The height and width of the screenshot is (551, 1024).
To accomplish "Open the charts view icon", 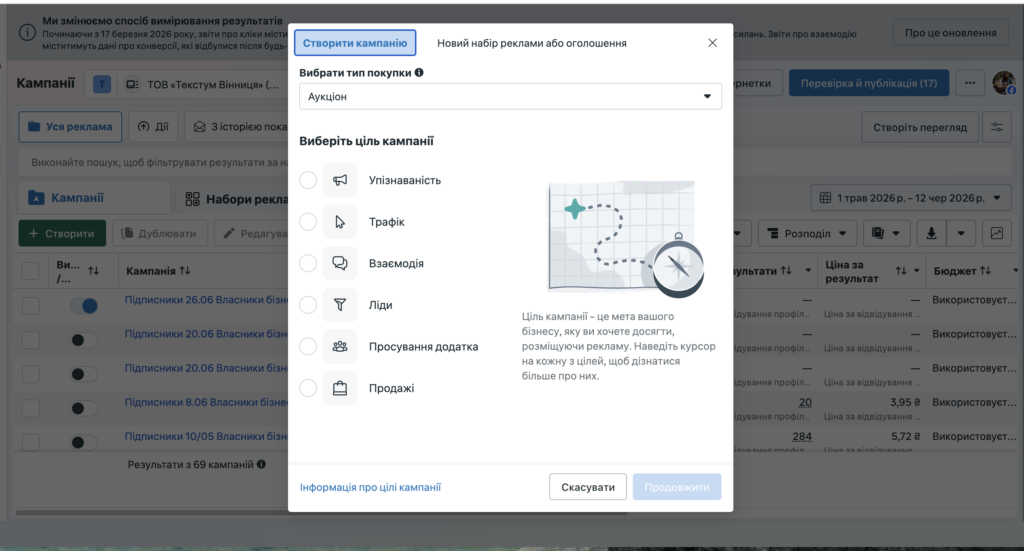I will [997, 234].
